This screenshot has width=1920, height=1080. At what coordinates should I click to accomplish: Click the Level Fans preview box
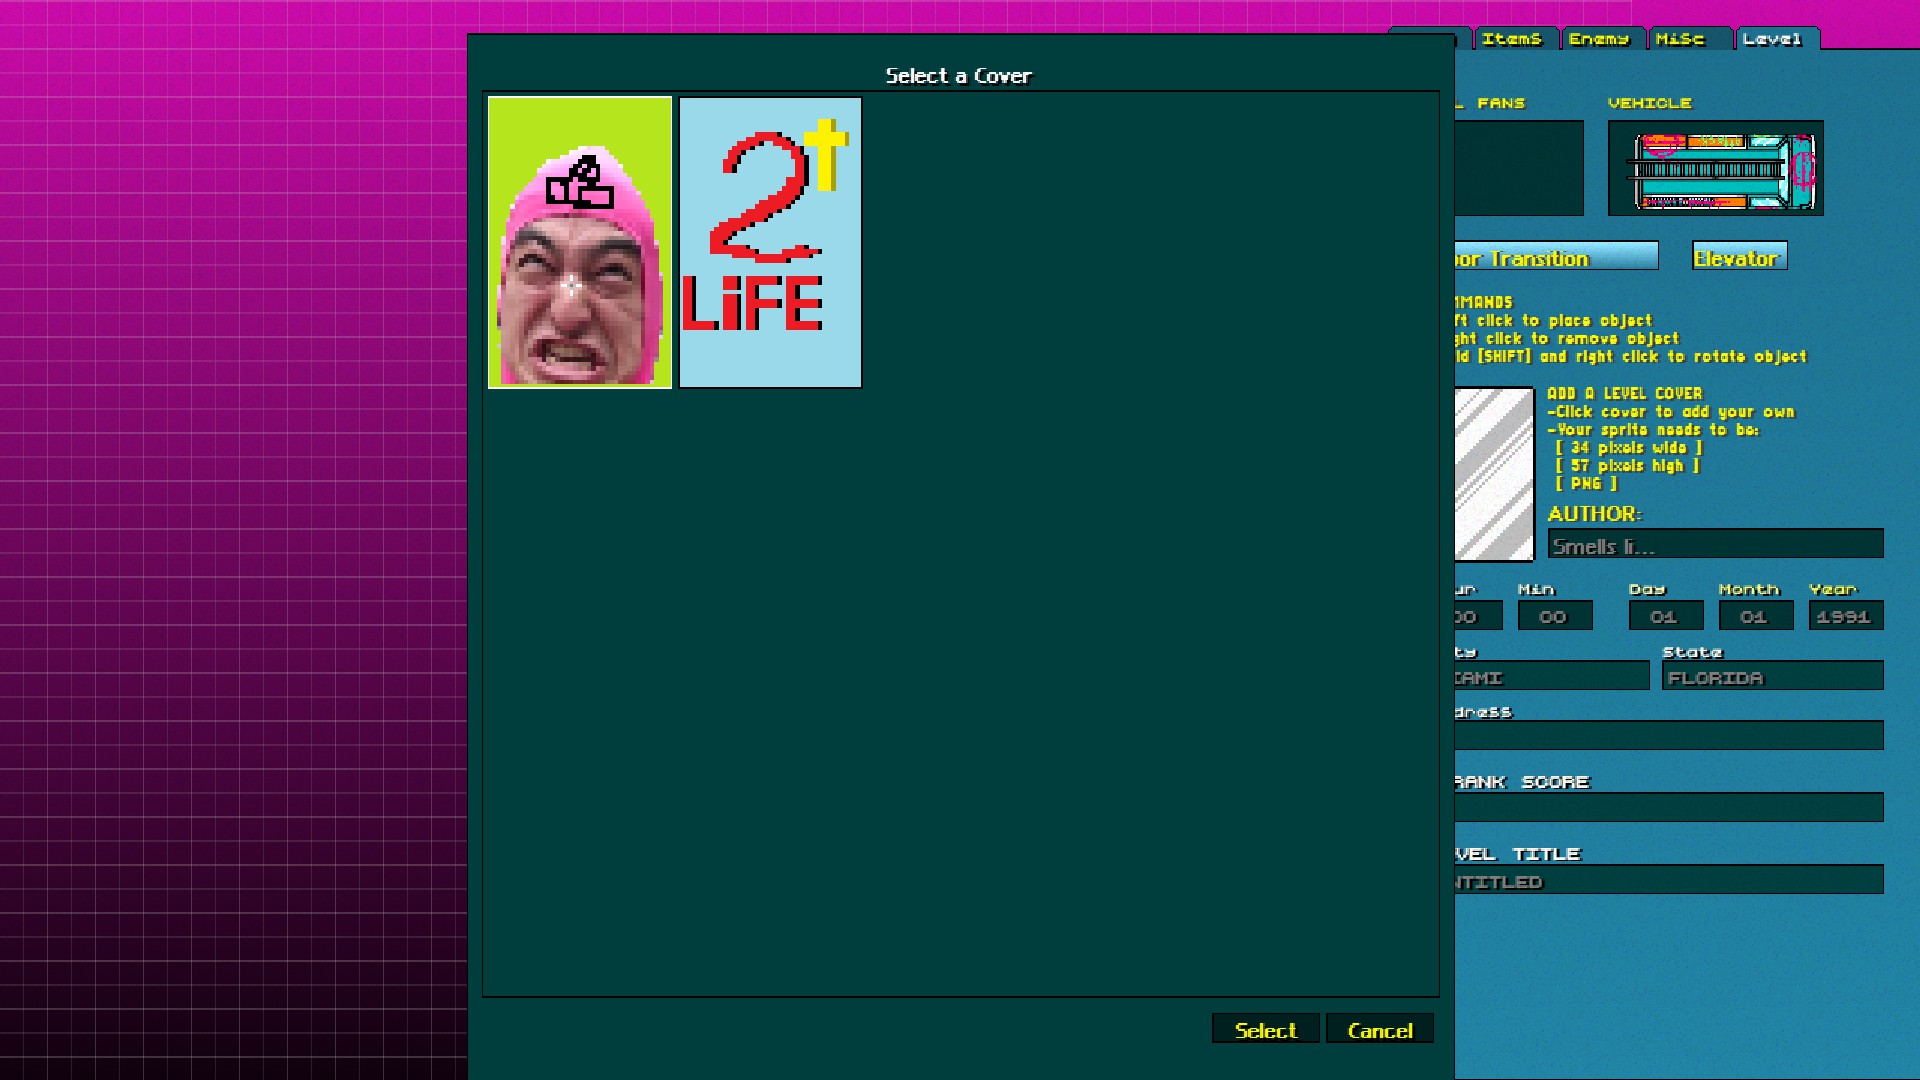1519,168
